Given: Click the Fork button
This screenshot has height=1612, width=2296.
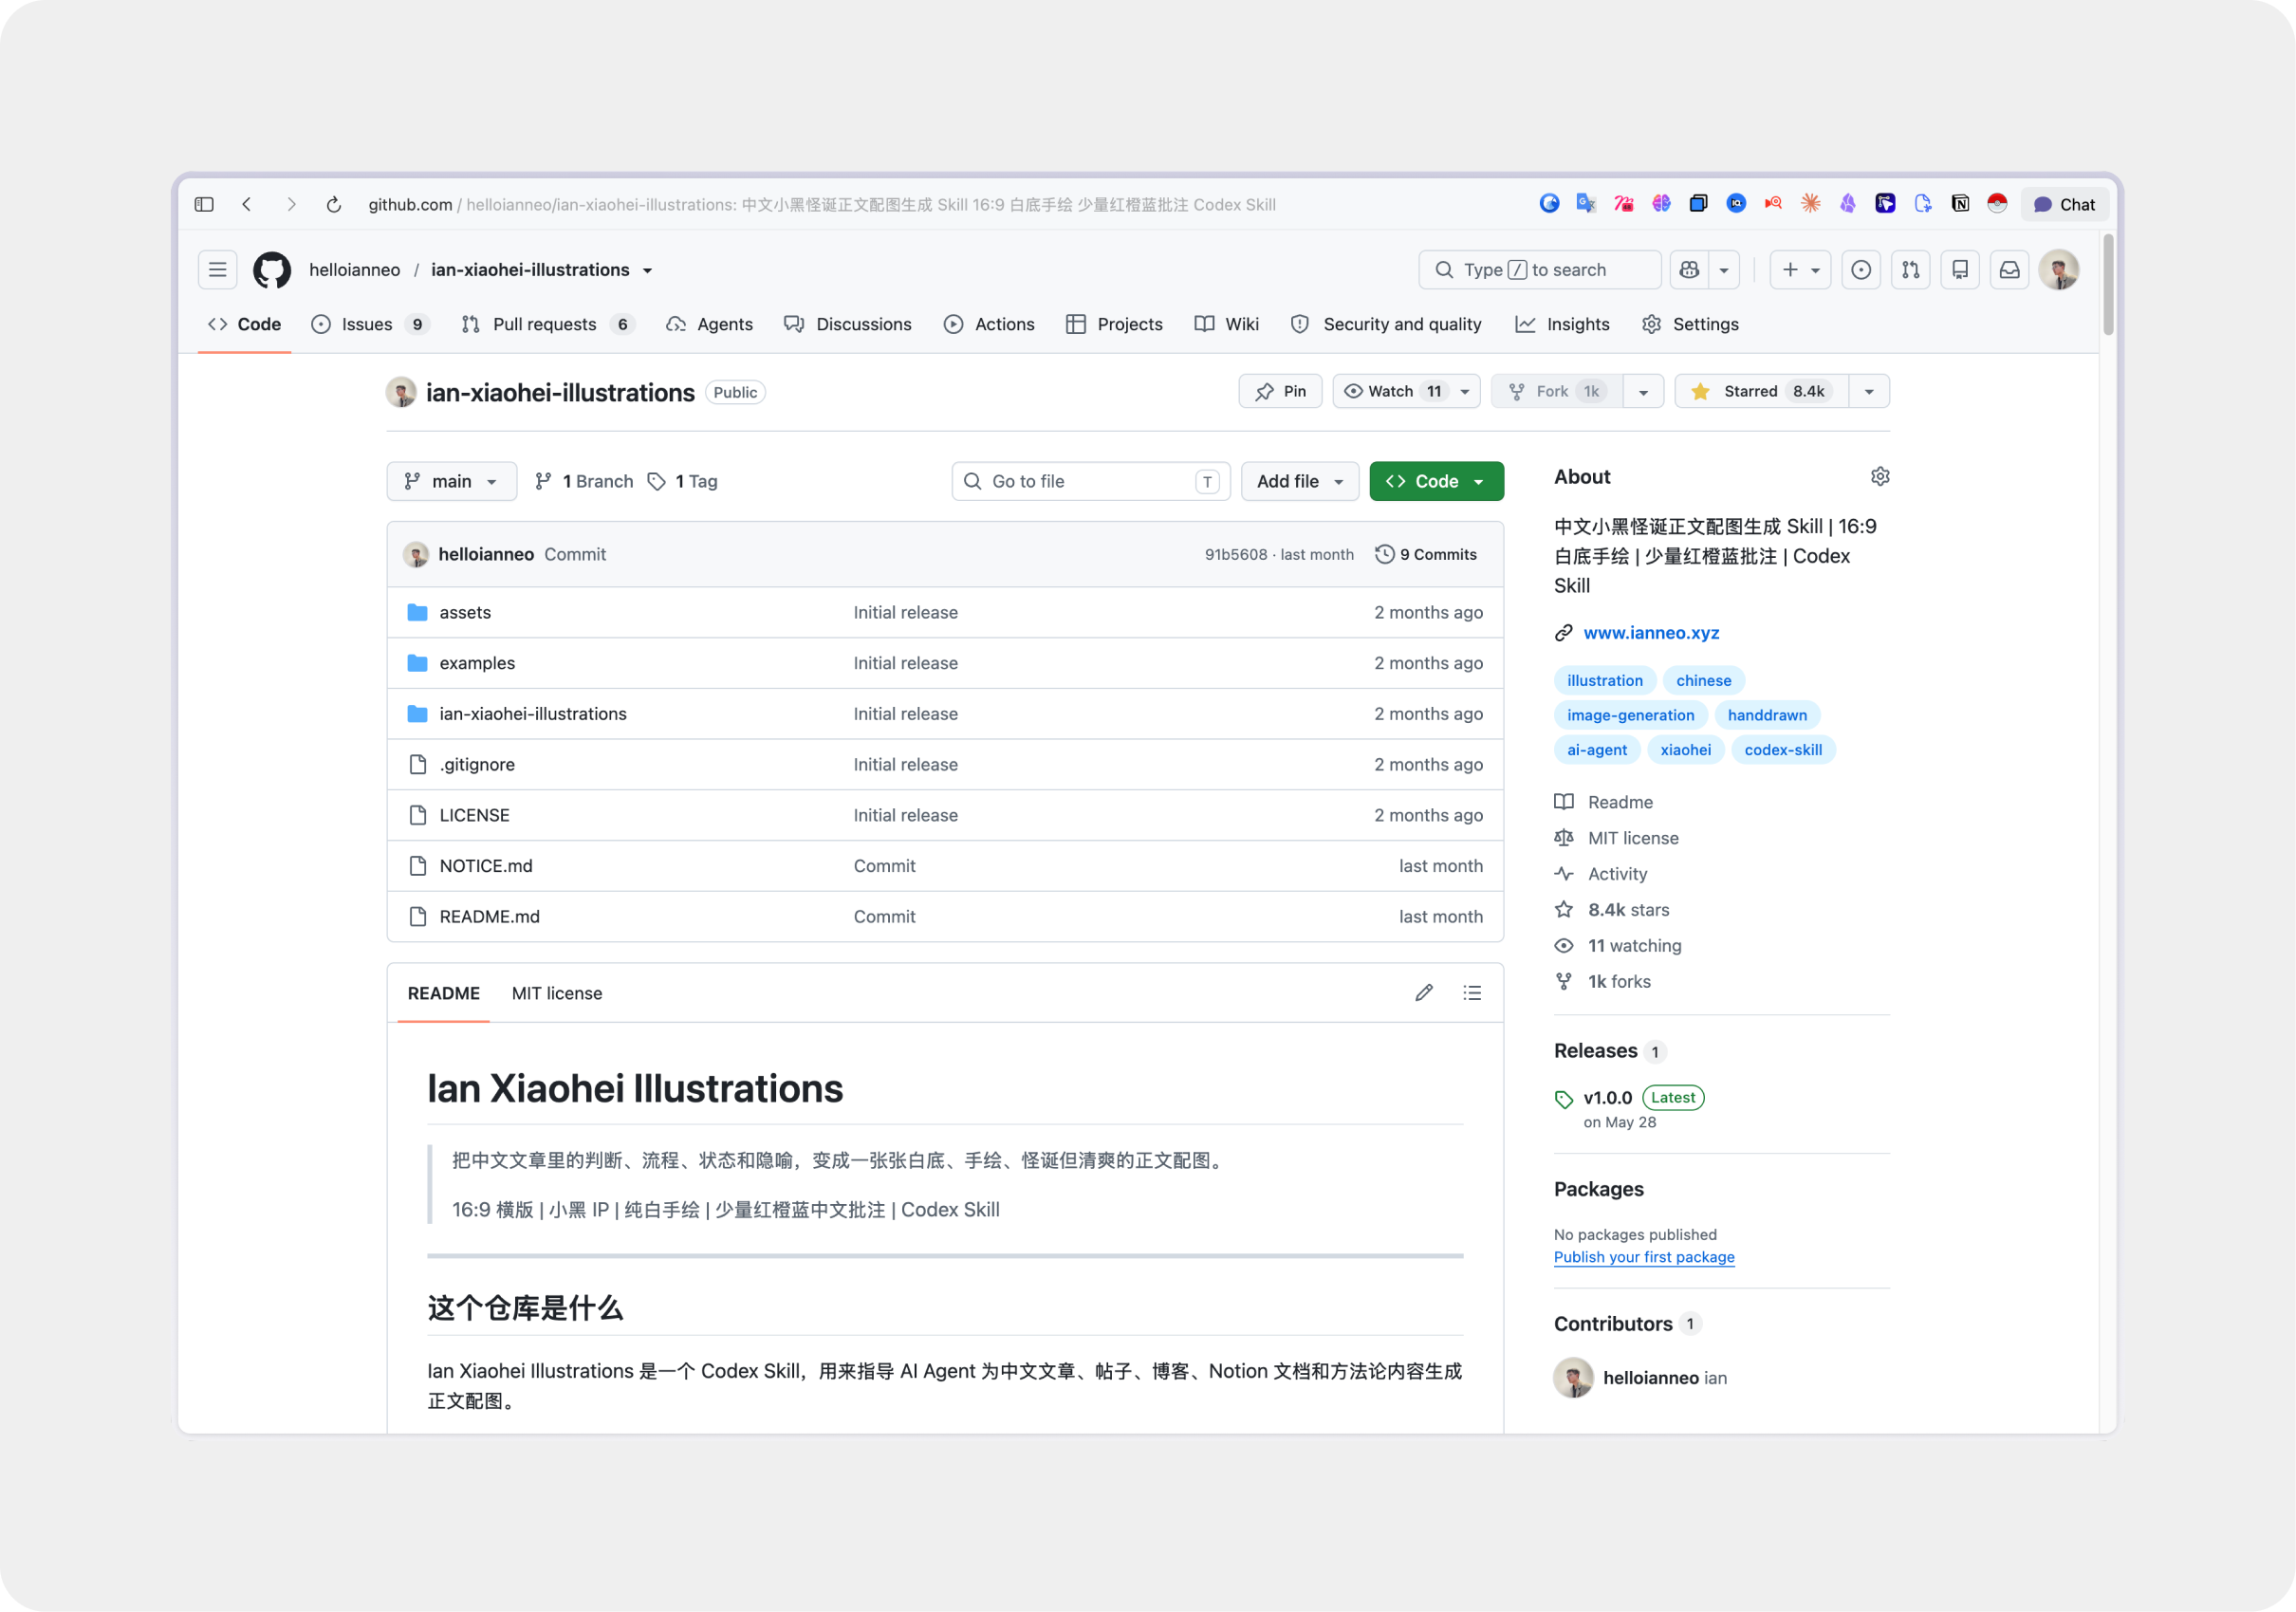Looking at the screenshot, I should point(1557,391).
